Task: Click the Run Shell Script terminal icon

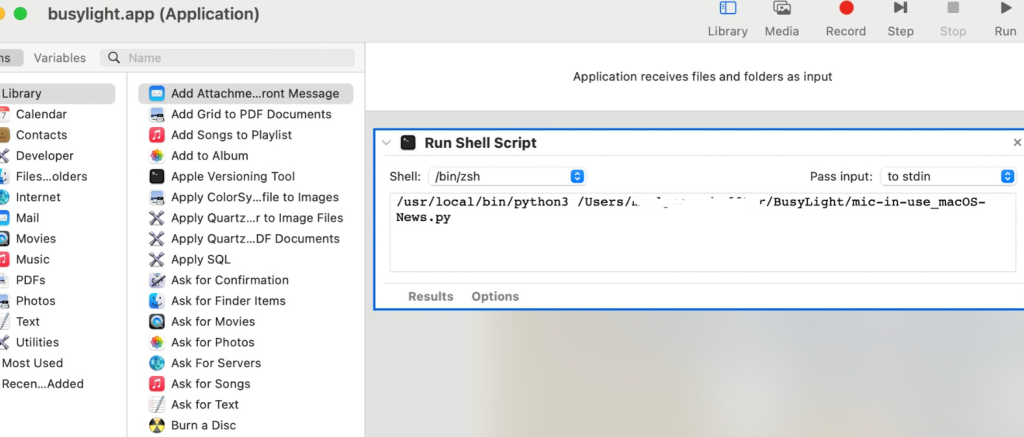Action: coord(408,143)
